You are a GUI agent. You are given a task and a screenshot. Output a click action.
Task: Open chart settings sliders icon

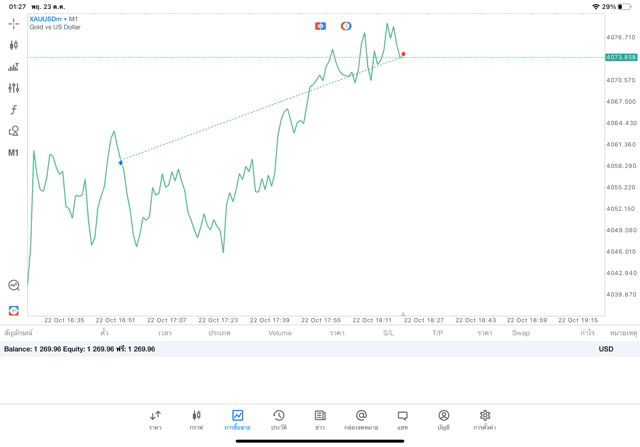(14, 88)
